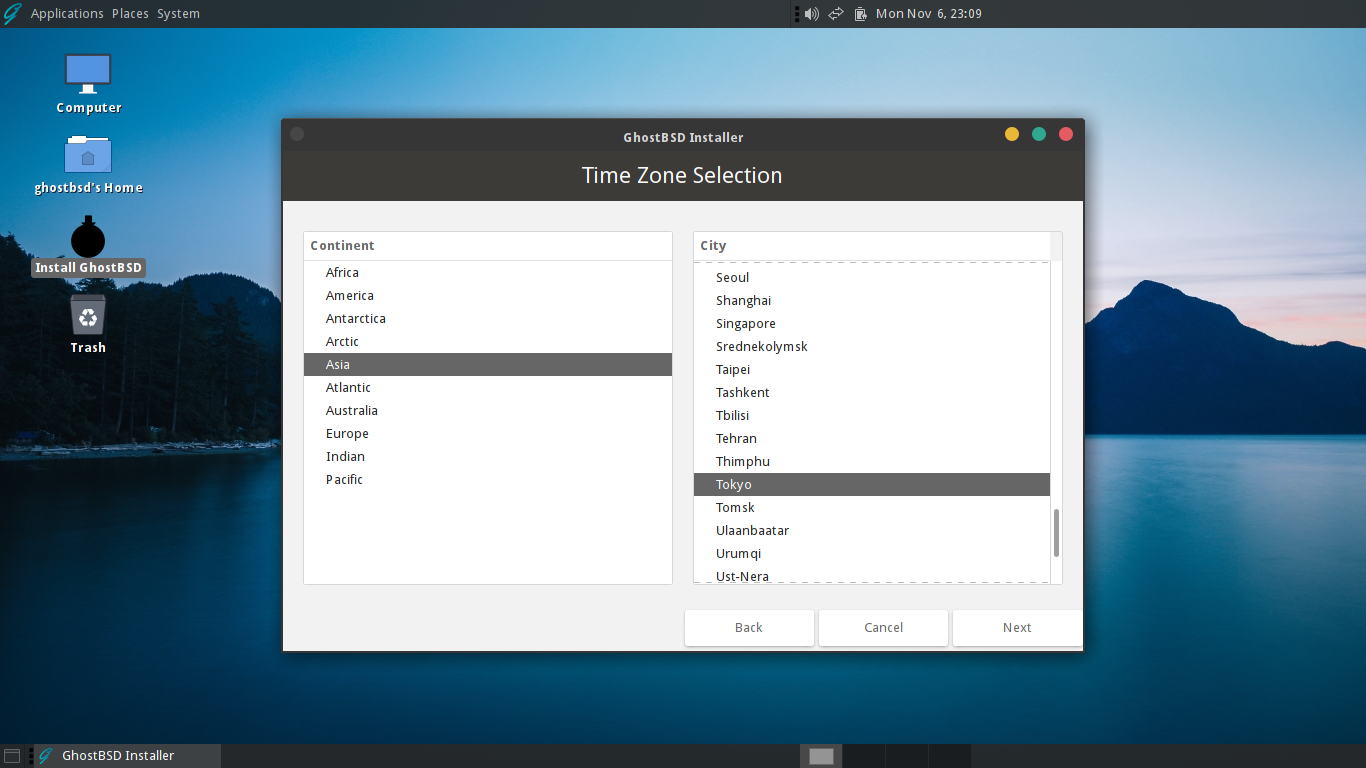Choose Seoul in the City list
The width and height of the screenshot is (1366, 768).
[x=872, y=278]
